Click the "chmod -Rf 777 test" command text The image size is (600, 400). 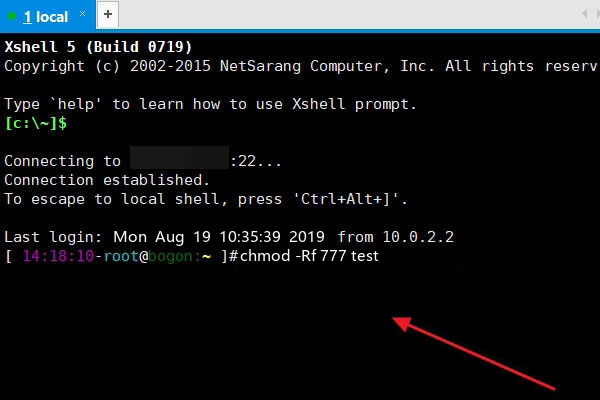click(x=310, y=257)
